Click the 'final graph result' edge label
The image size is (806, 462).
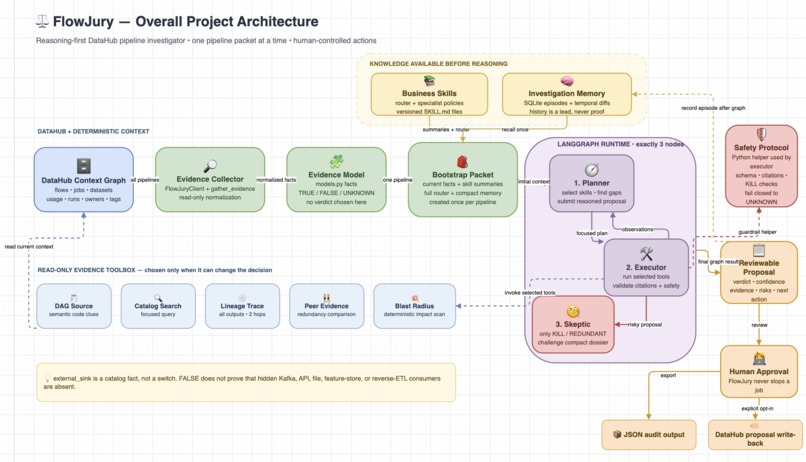click(x=718, y=262)
